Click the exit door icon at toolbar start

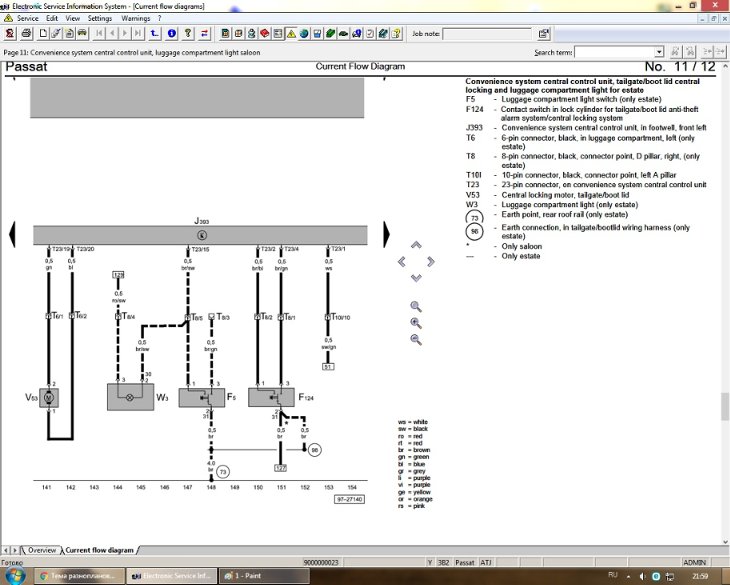point(10,34)
